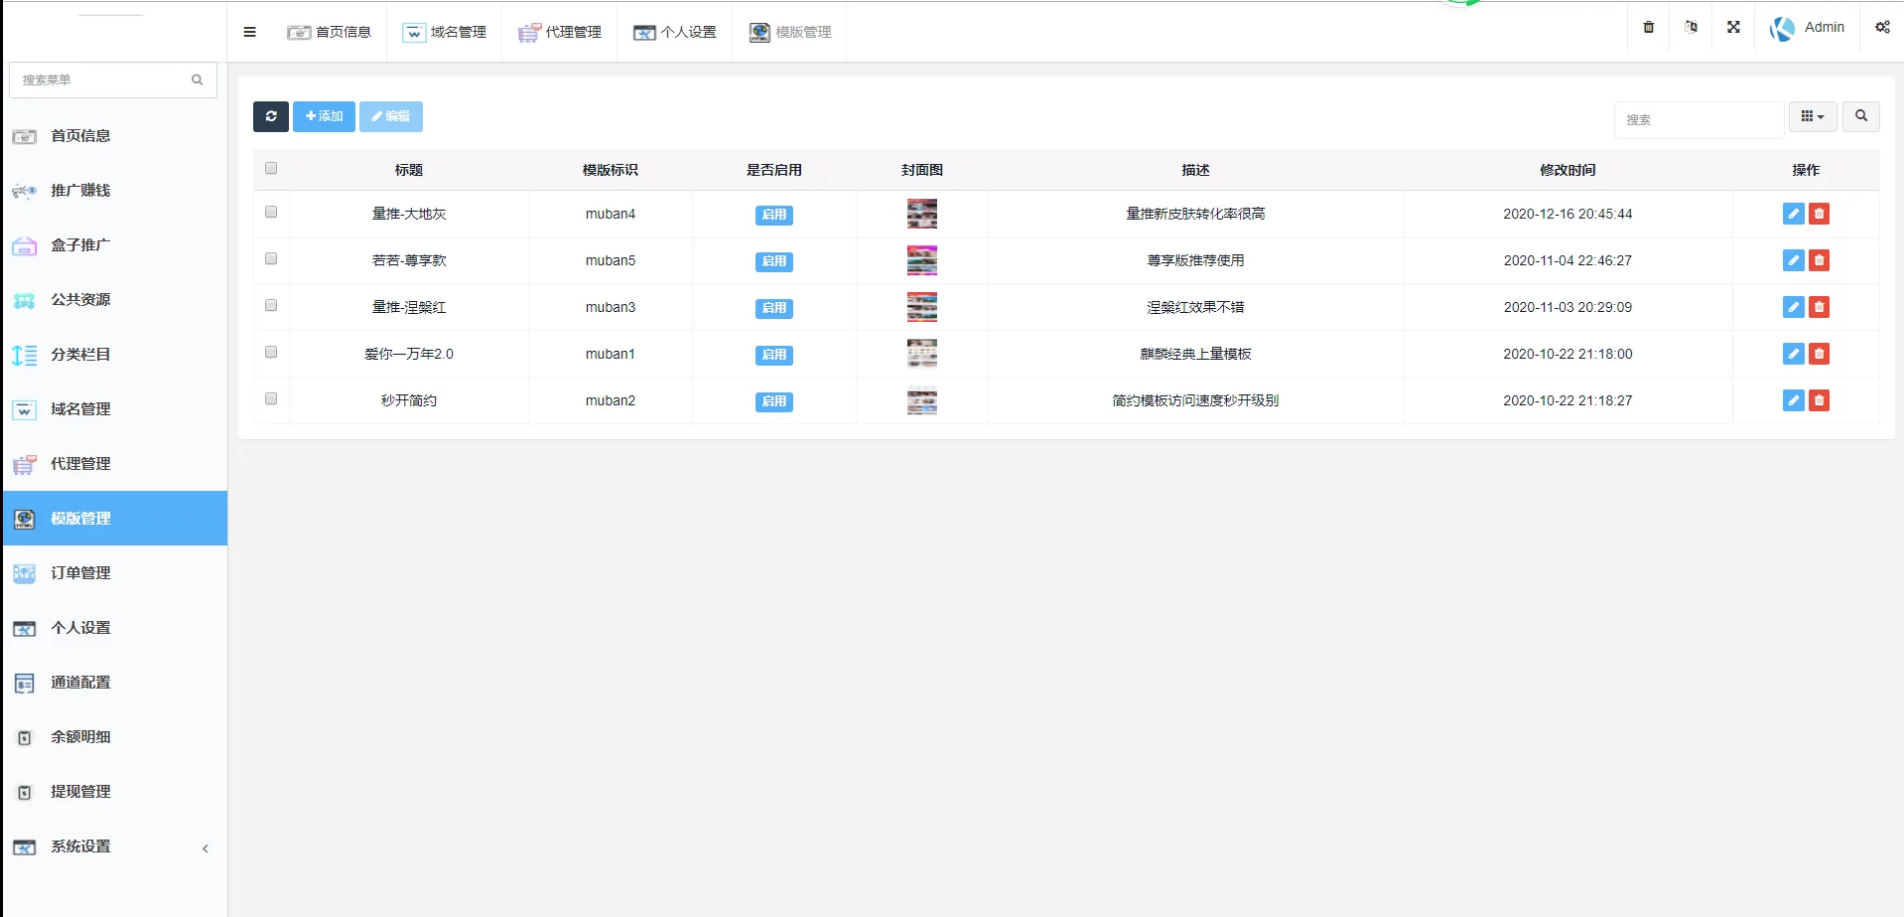The image size is (1904, 917).
Task: Open the settings gears icon at top right
Action: [x=1882, y=28]
